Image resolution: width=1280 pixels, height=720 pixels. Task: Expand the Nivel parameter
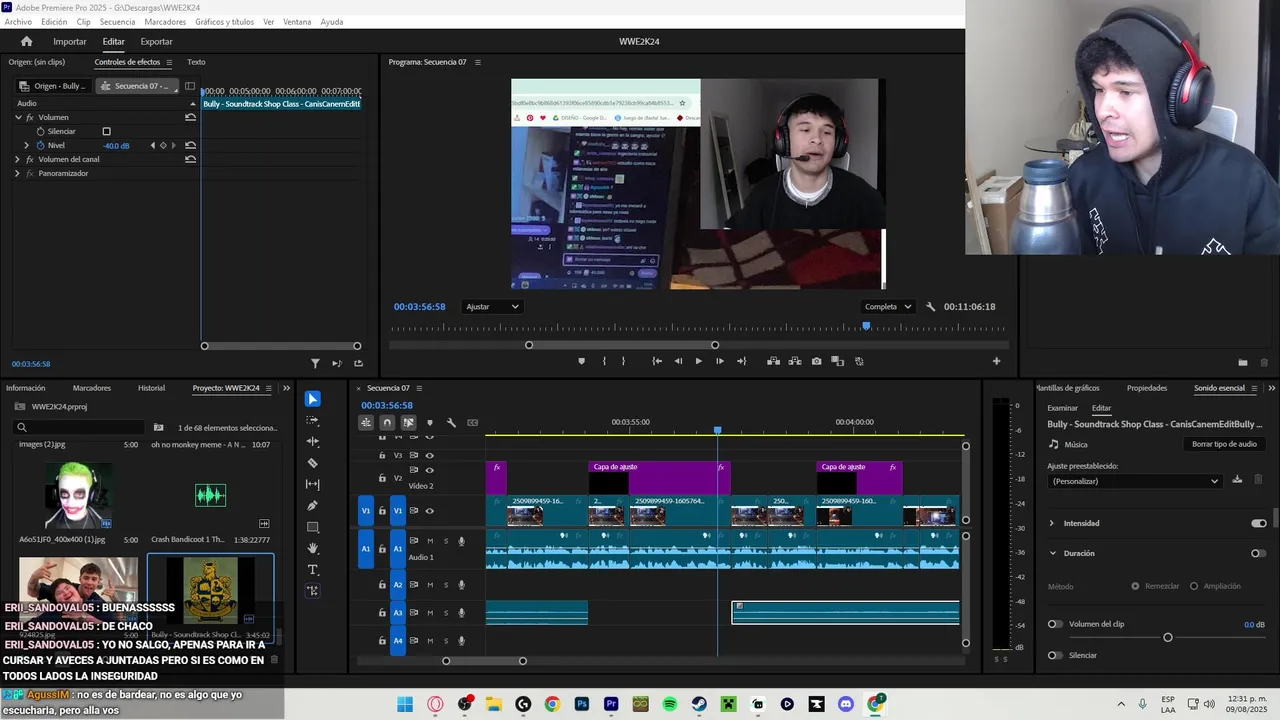(27, 145)
